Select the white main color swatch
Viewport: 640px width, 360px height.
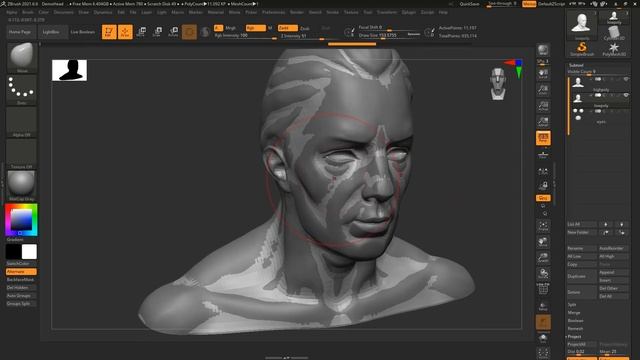(29, 252)
